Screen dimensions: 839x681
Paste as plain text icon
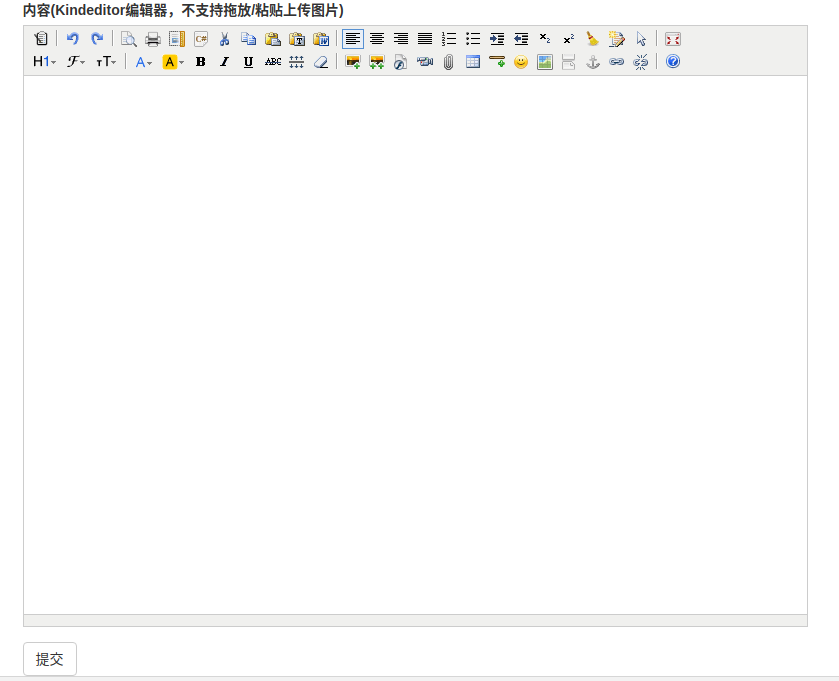[297, 39]
